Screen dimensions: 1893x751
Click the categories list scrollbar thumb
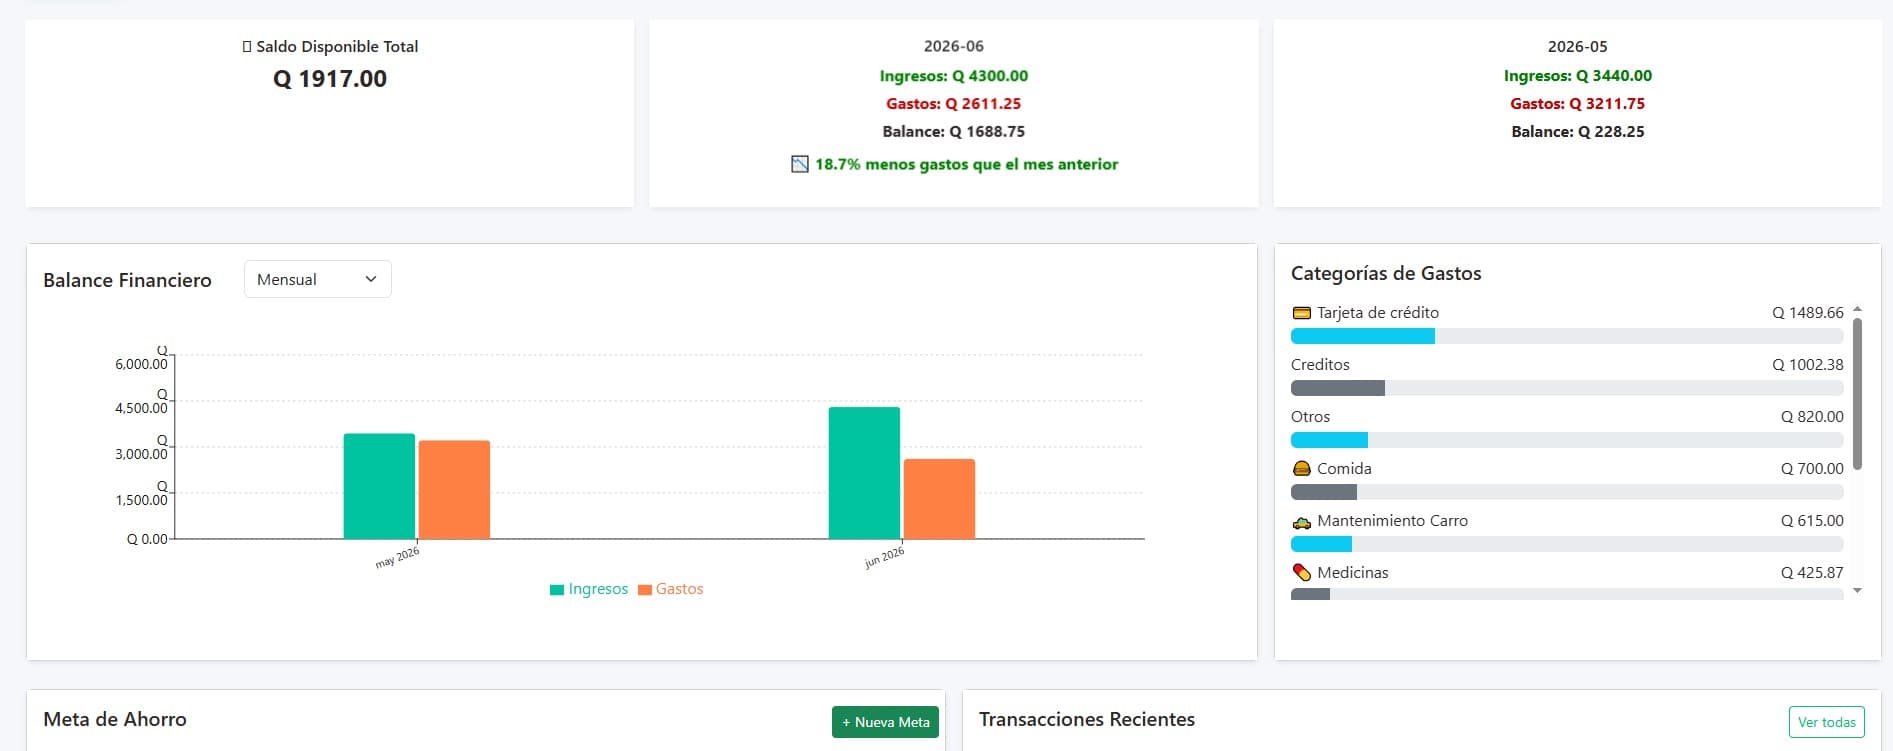click(x=1857, y=393)
